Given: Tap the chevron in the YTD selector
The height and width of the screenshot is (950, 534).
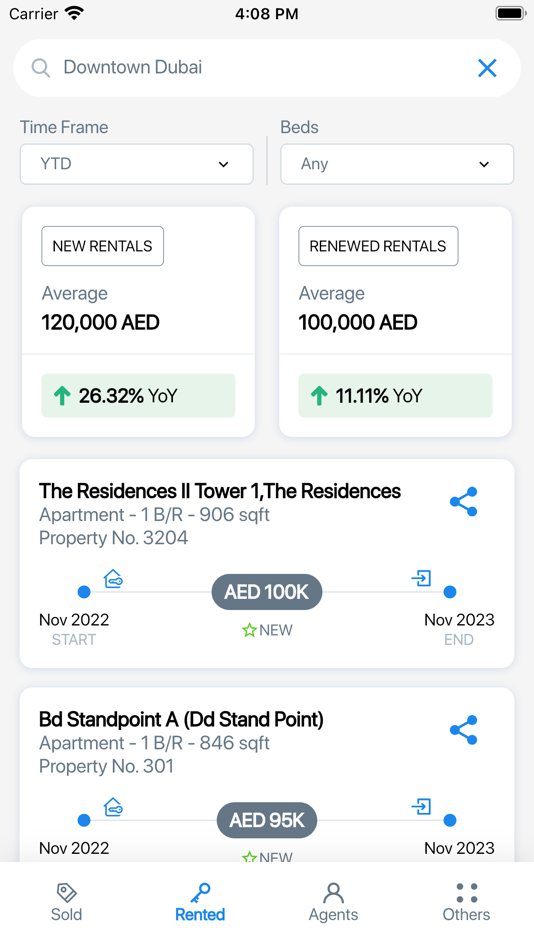Looking at the screenshot, I should click(224, 164).
